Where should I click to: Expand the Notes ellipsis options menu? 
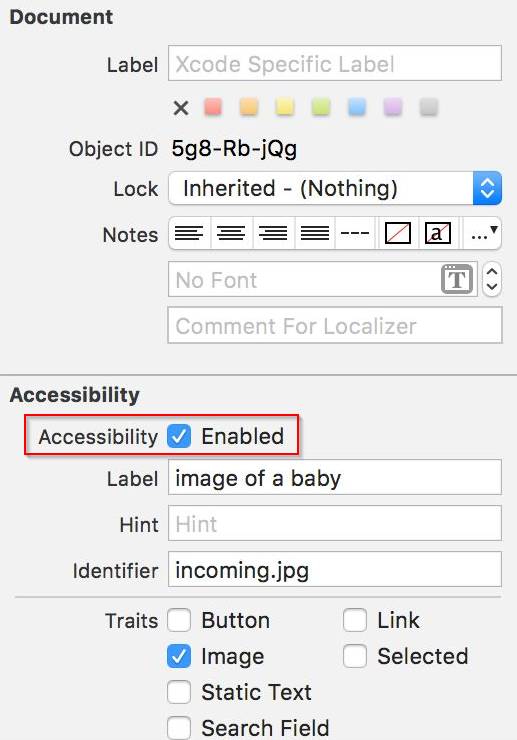(483, 233)
